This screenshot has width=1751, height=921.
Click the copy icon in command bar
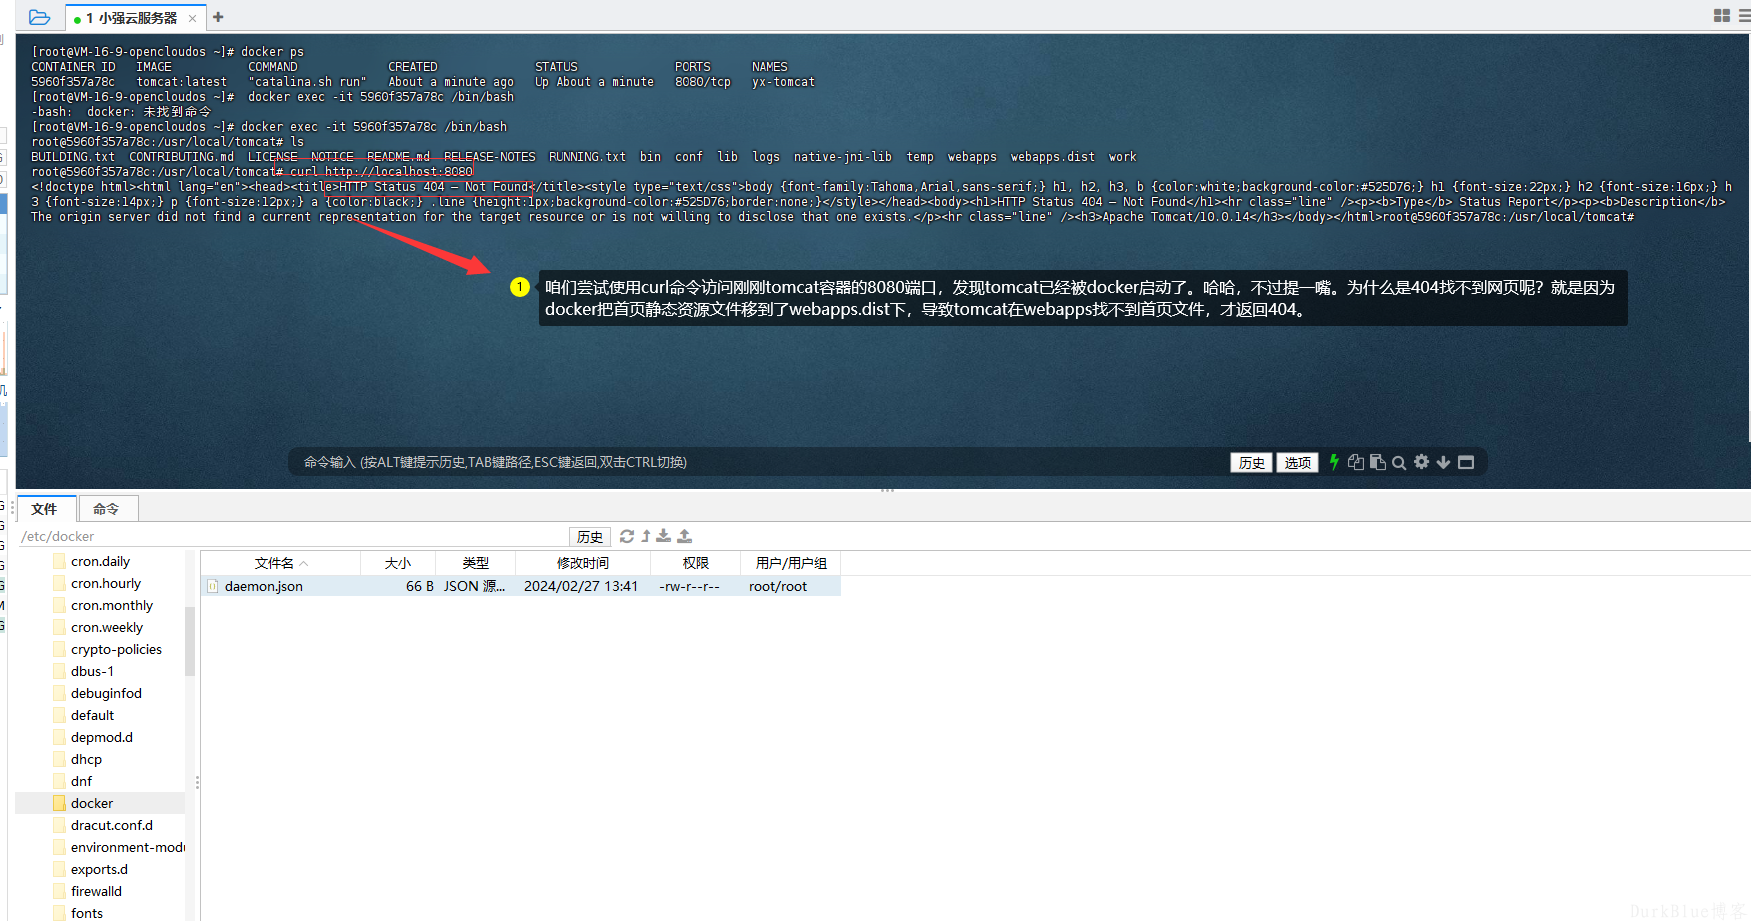click(1356, 462)
